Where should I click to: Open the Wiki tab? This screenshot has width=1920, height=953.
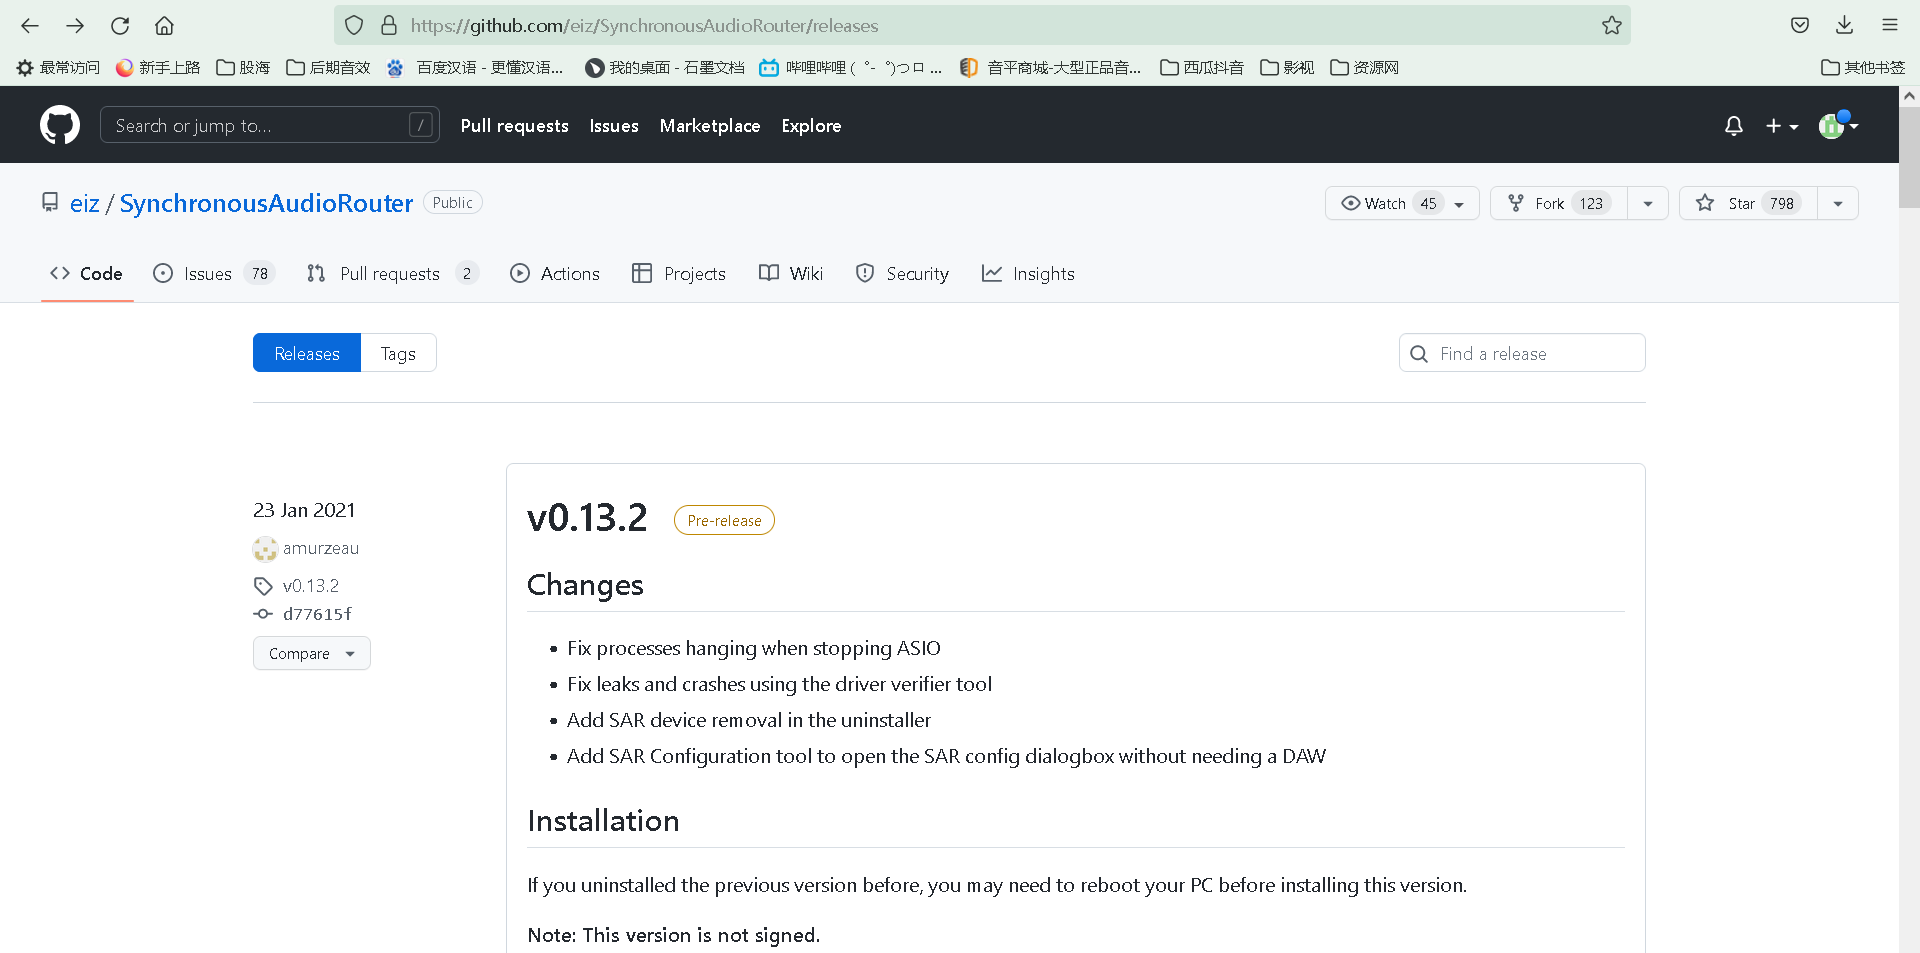pyautogui.click(x=791, y=273)
